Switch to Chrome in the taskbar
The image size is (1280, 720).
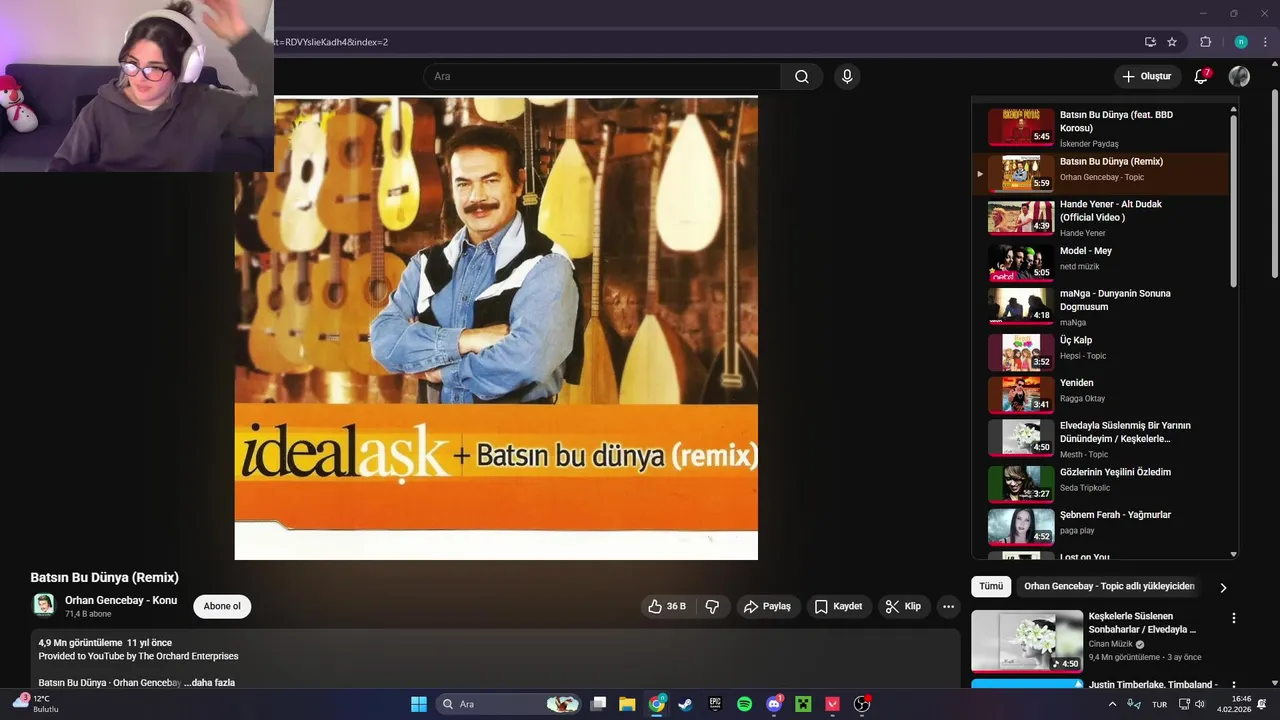coord(657,704)
